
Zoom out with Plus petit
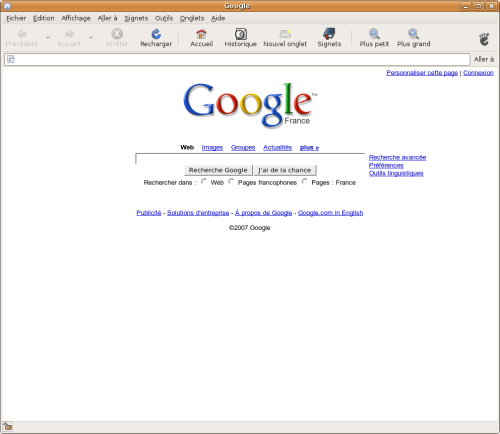tap(374, 38)
